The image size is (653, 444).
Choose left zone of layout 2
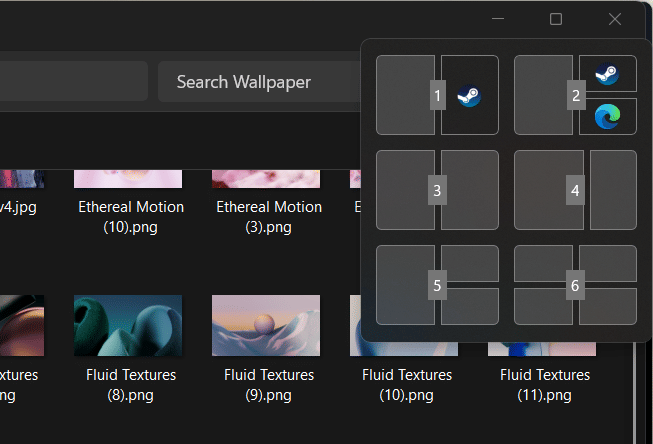click(x=543, y=95)
